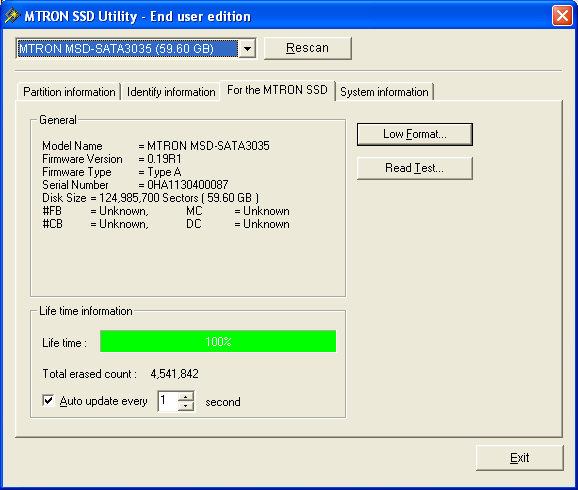
Task: Click the auto update interval field
Action: pos(168,401)
